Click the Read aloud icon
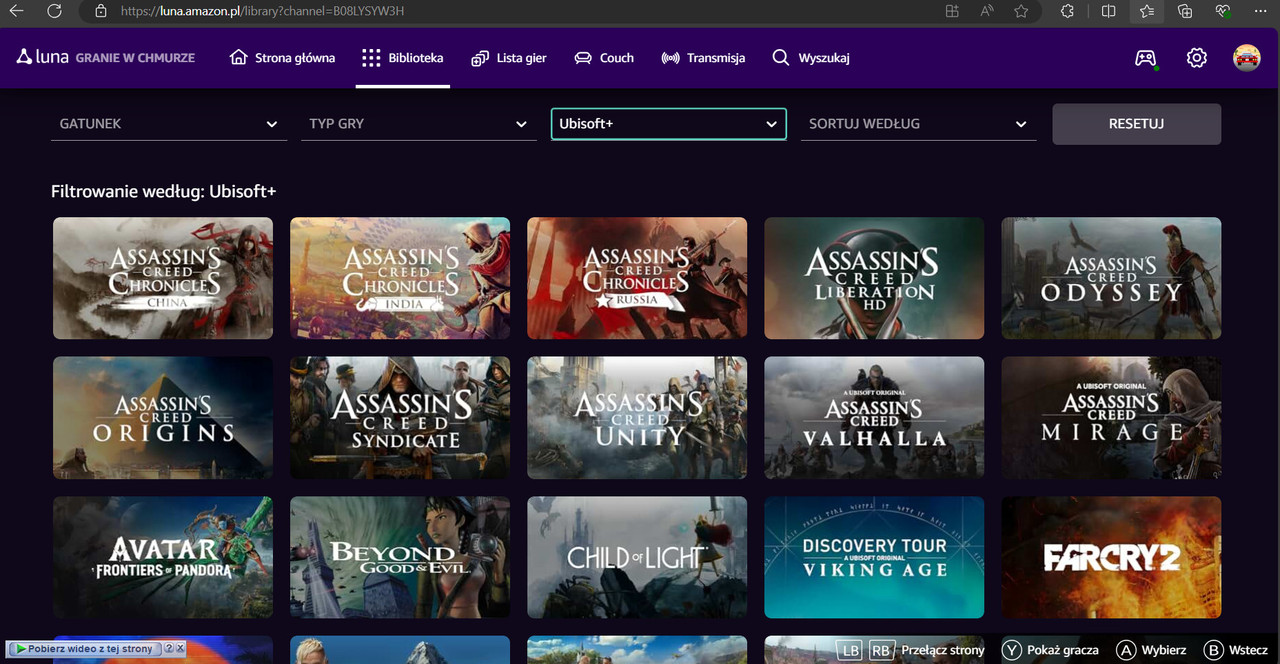This screenshot has width=1280, height=664. tap(987, 11)
